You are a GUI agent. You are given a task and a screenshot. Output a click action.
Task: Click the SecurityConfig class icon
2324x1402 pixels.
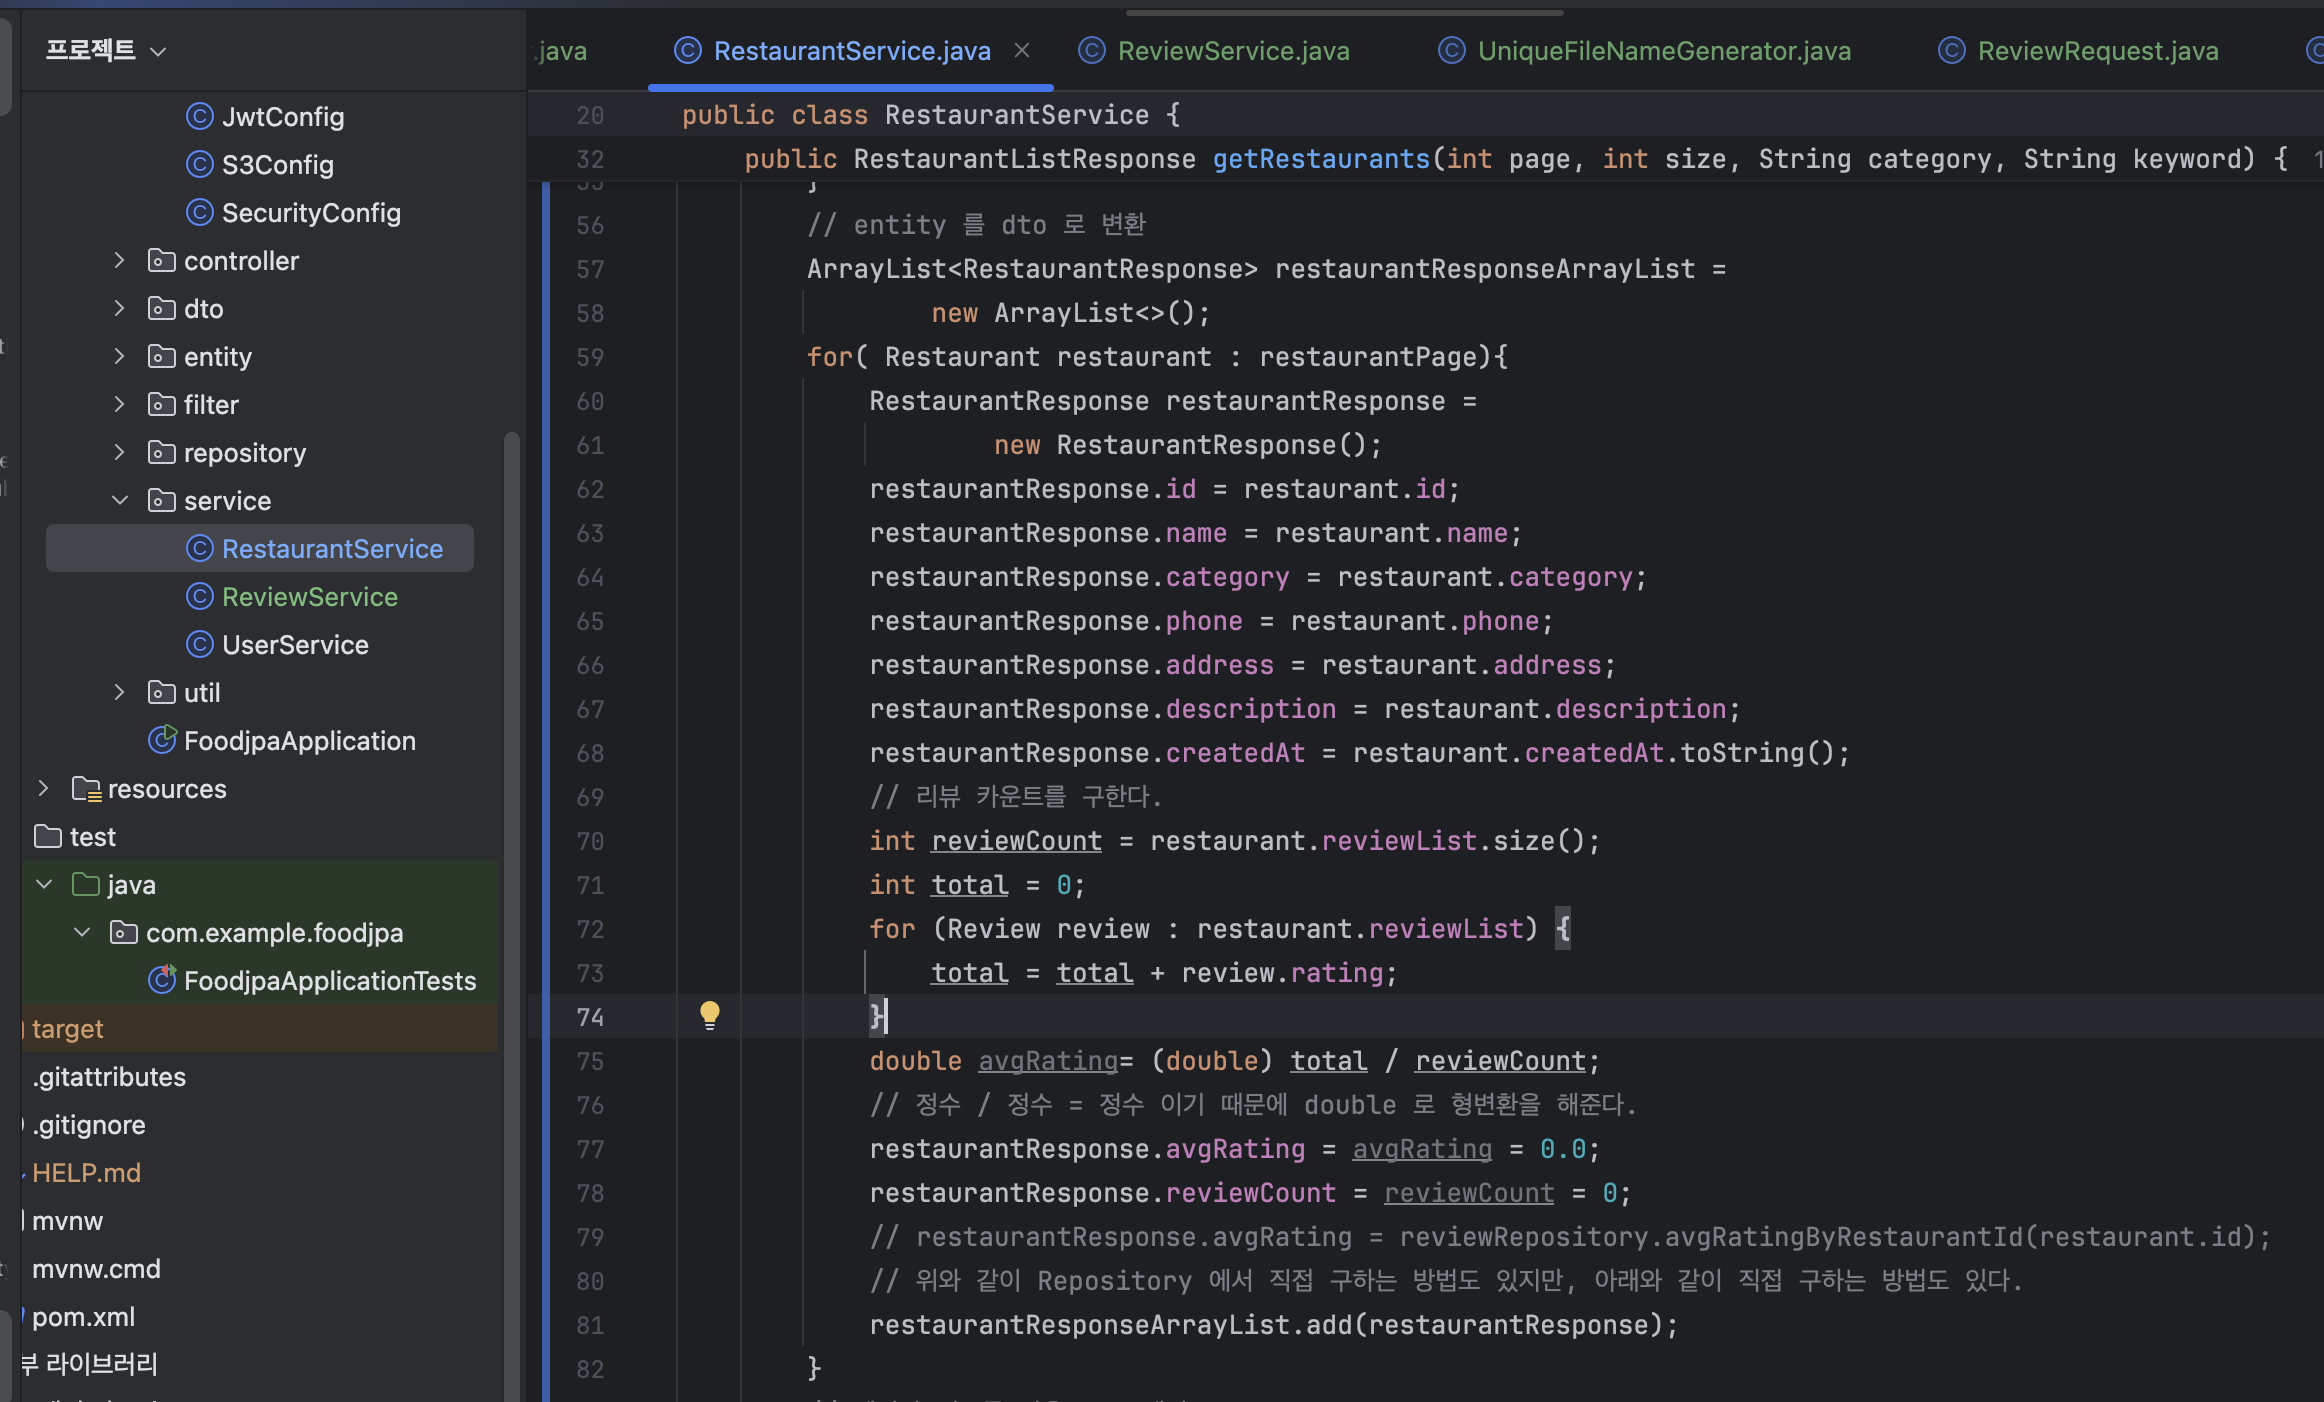(200, 213)
